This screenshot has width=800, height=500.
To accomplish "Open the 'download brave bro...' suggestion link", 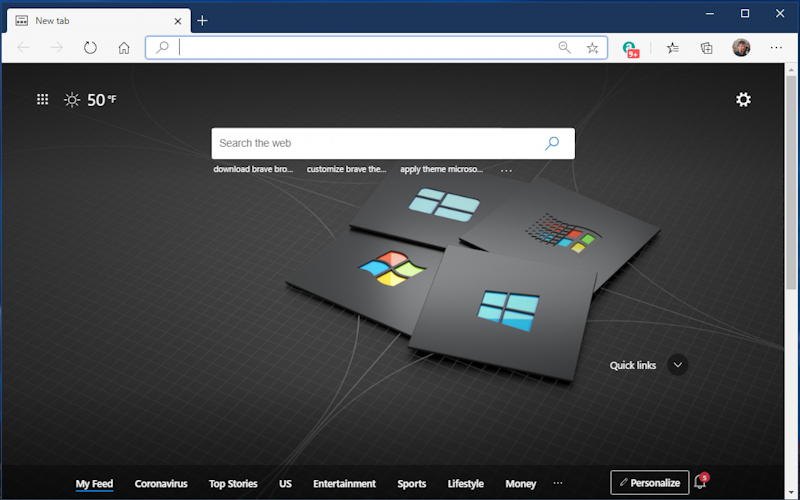I will 253,169.
